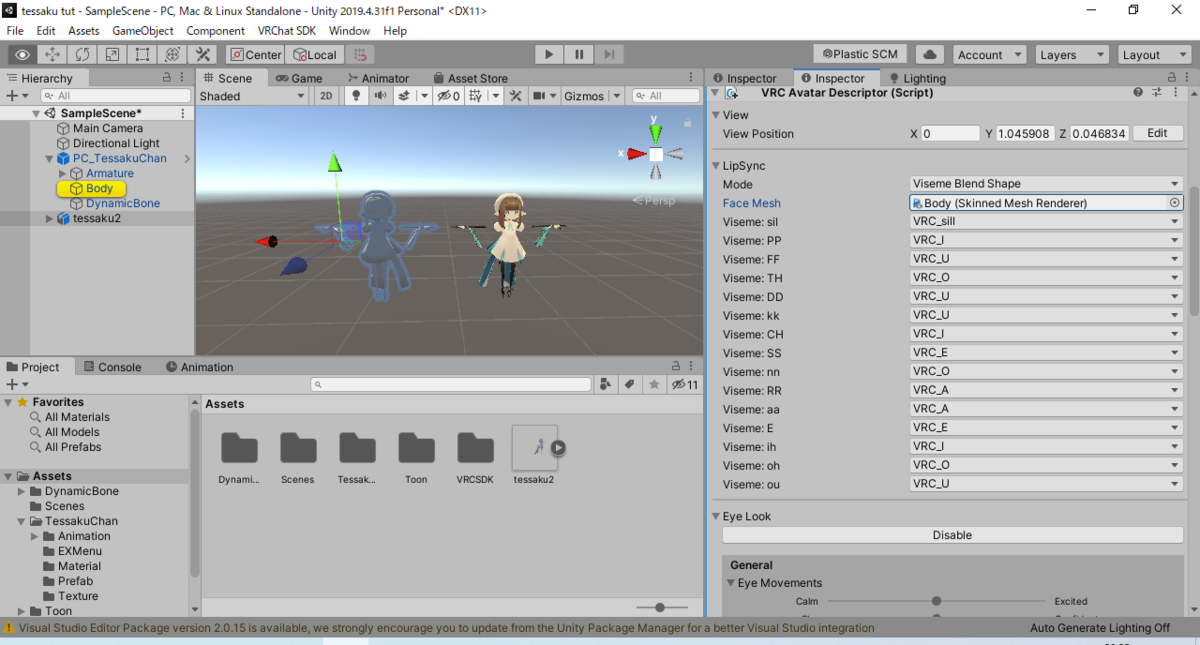Image resolution: width=1200 pixels, height=645 pixels.
Task: Open Account dropdown
Action: tap(988, 55)
